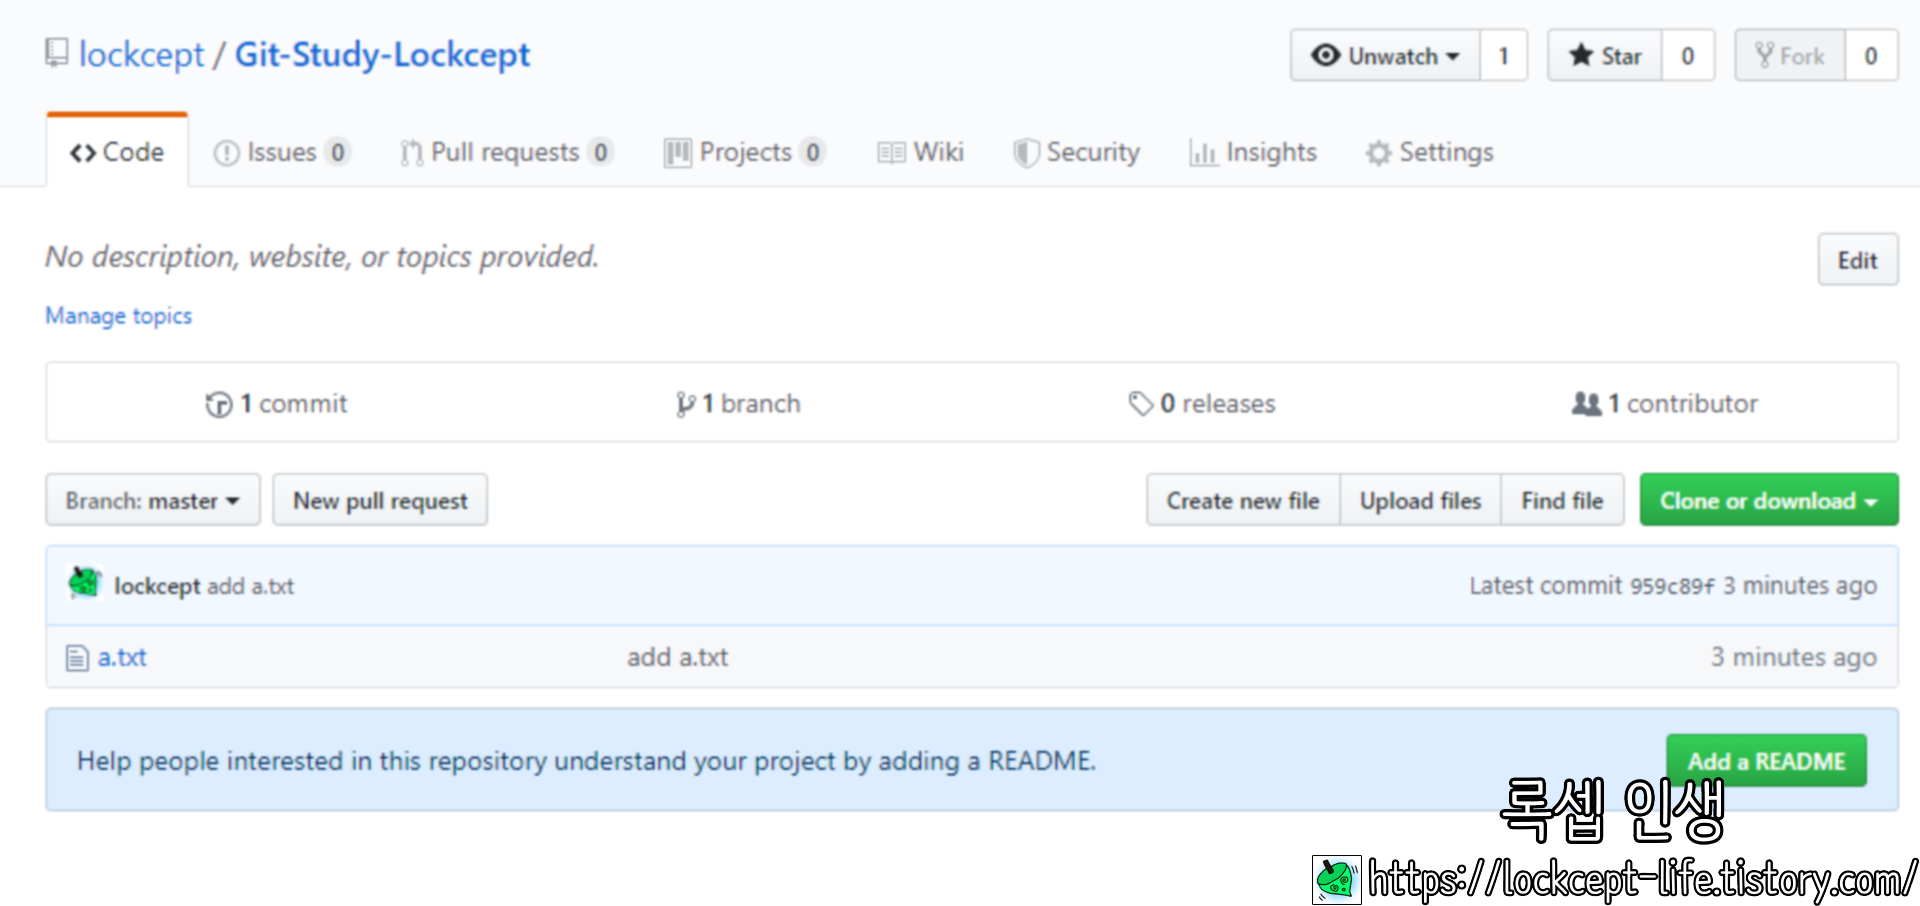Click the contributors people icon
Image resolution: width=1920 pixels, height=906 pixels.
1586,404
